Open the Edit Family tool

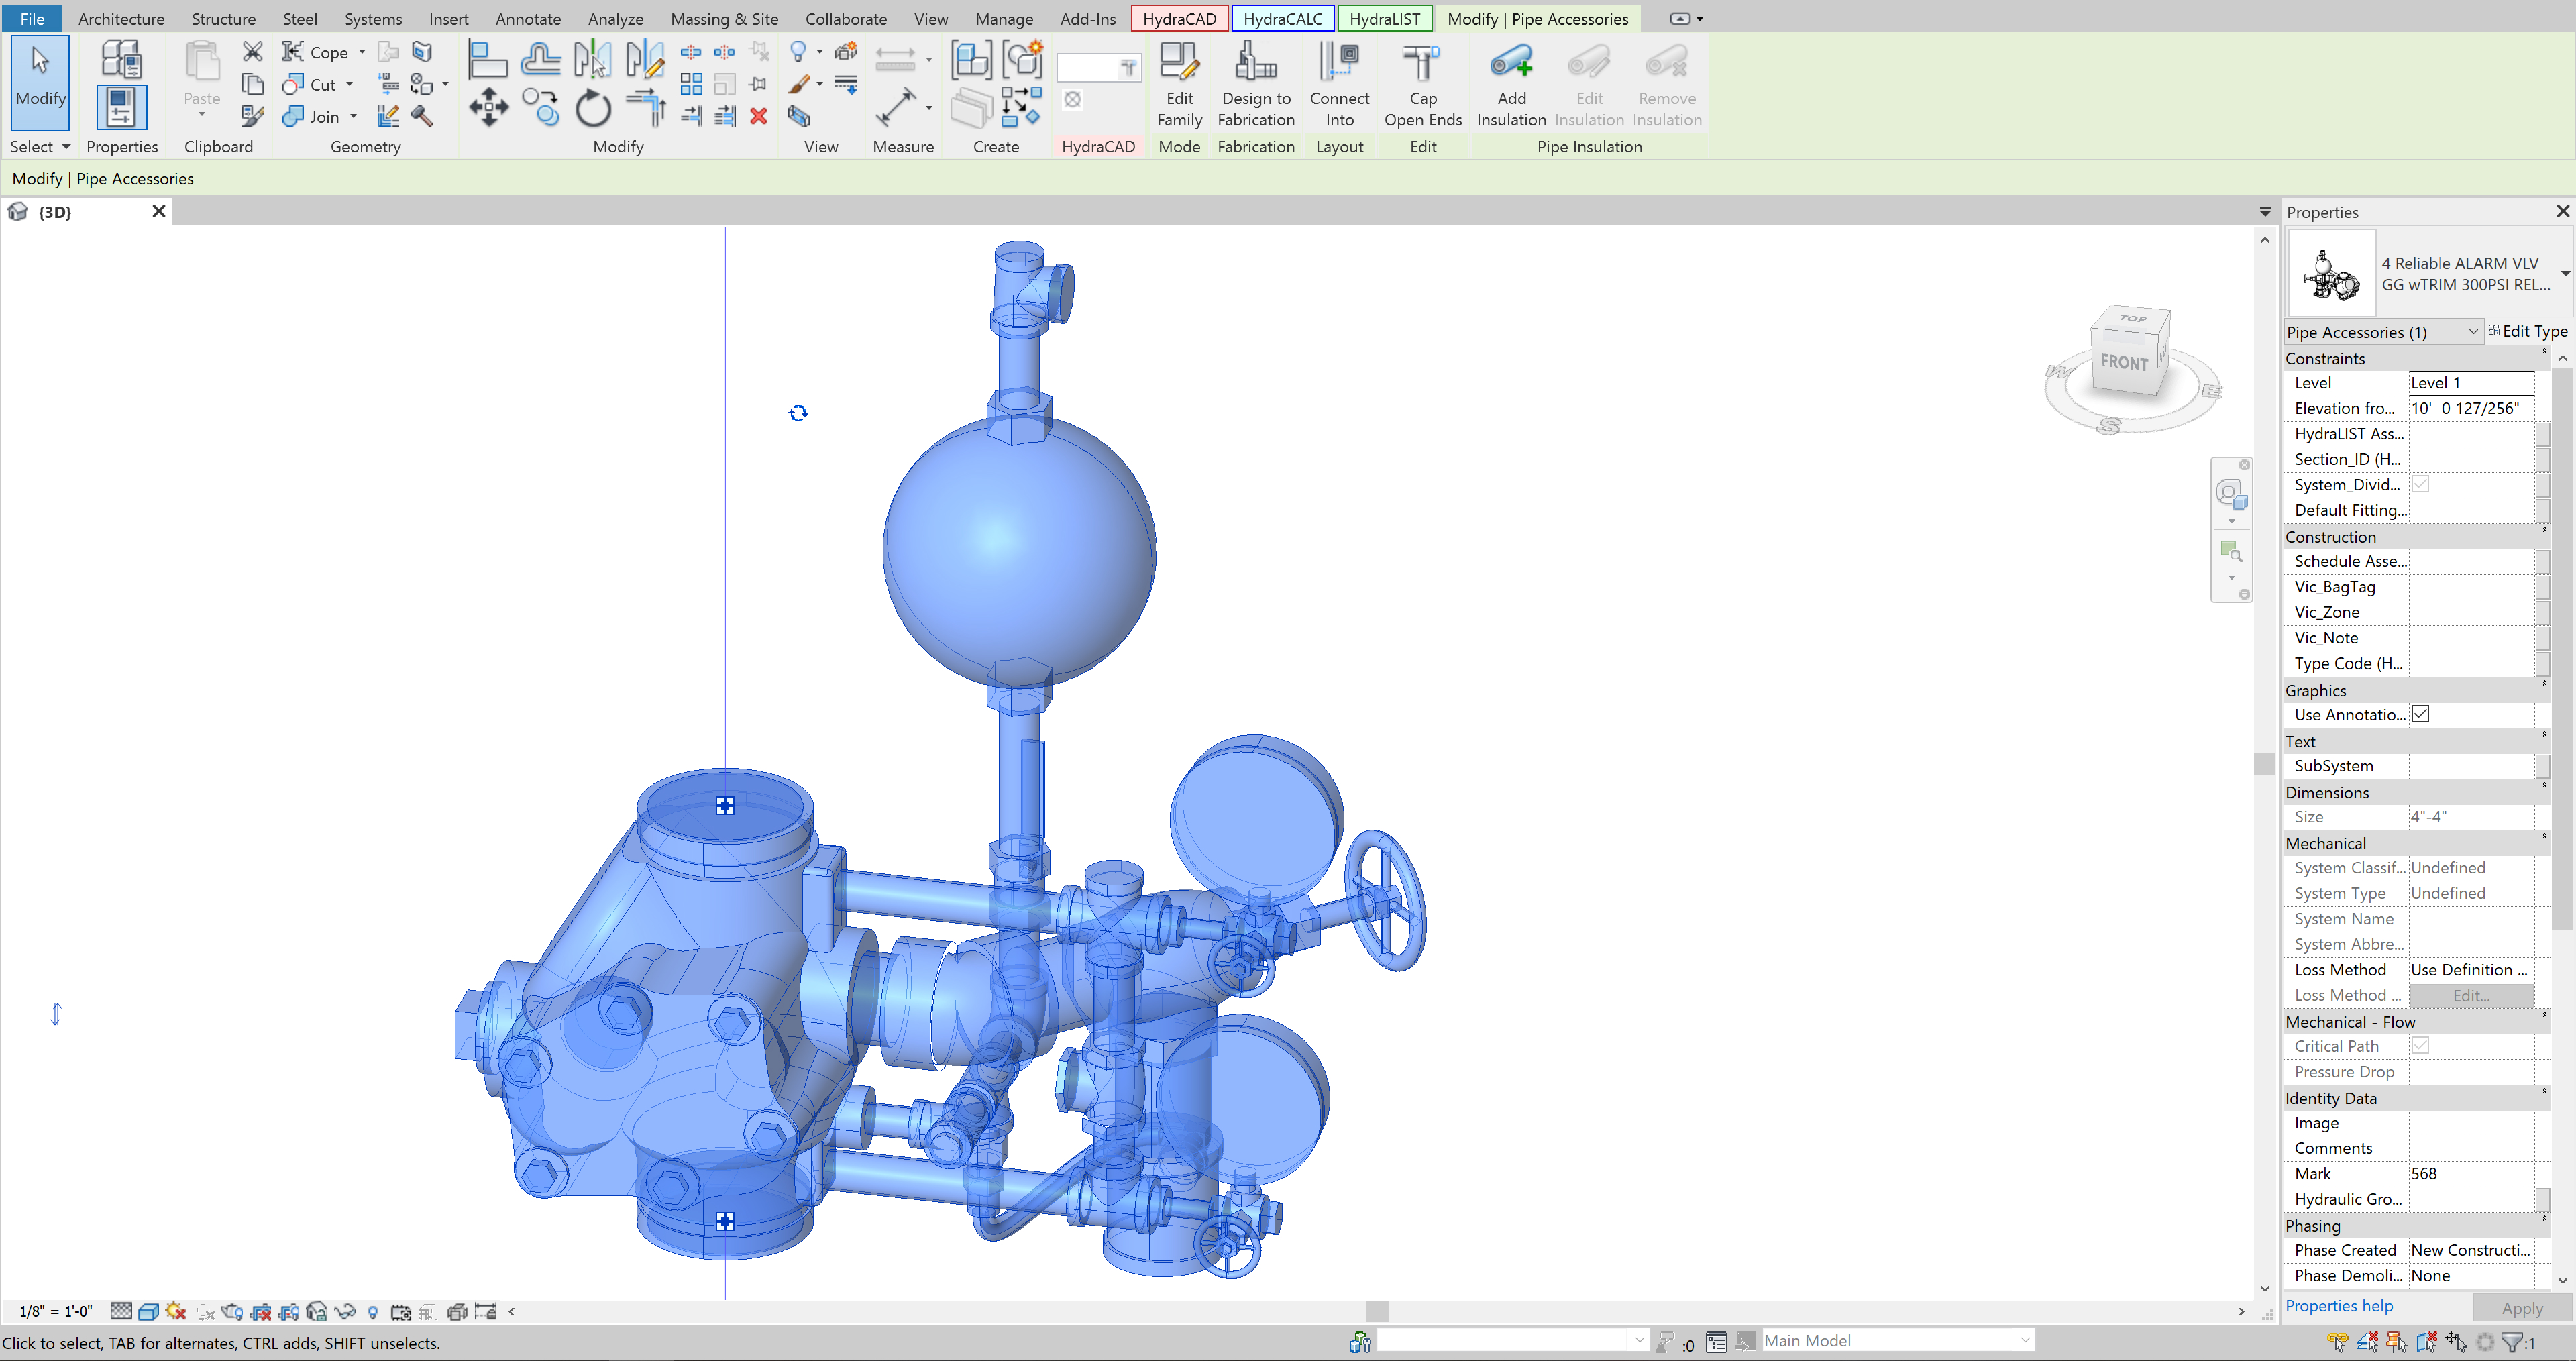tap(1180, 85)
